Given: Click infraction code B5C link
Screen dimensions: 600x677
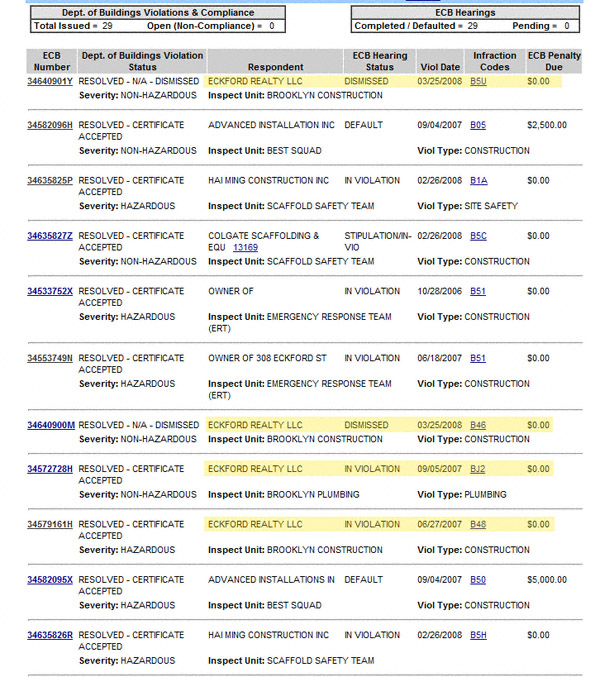Looking at the screenshot, I should pyautogui.click(x=478, y=236).
